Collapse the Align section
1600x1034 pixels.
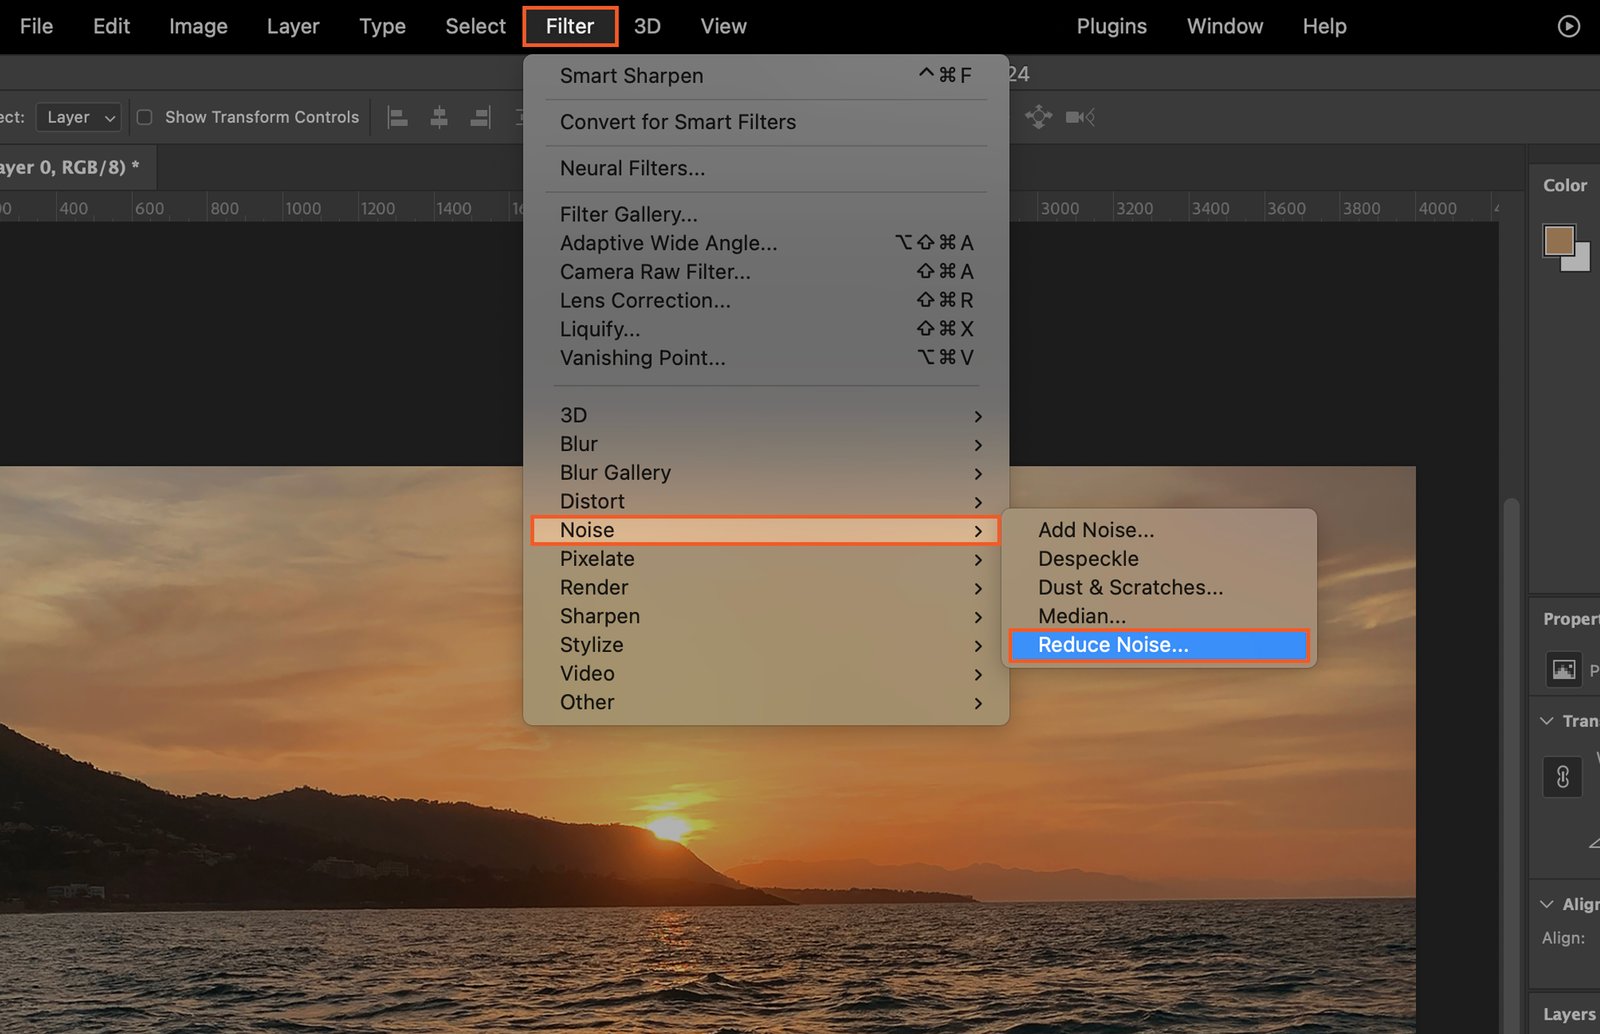point(1547,904)
